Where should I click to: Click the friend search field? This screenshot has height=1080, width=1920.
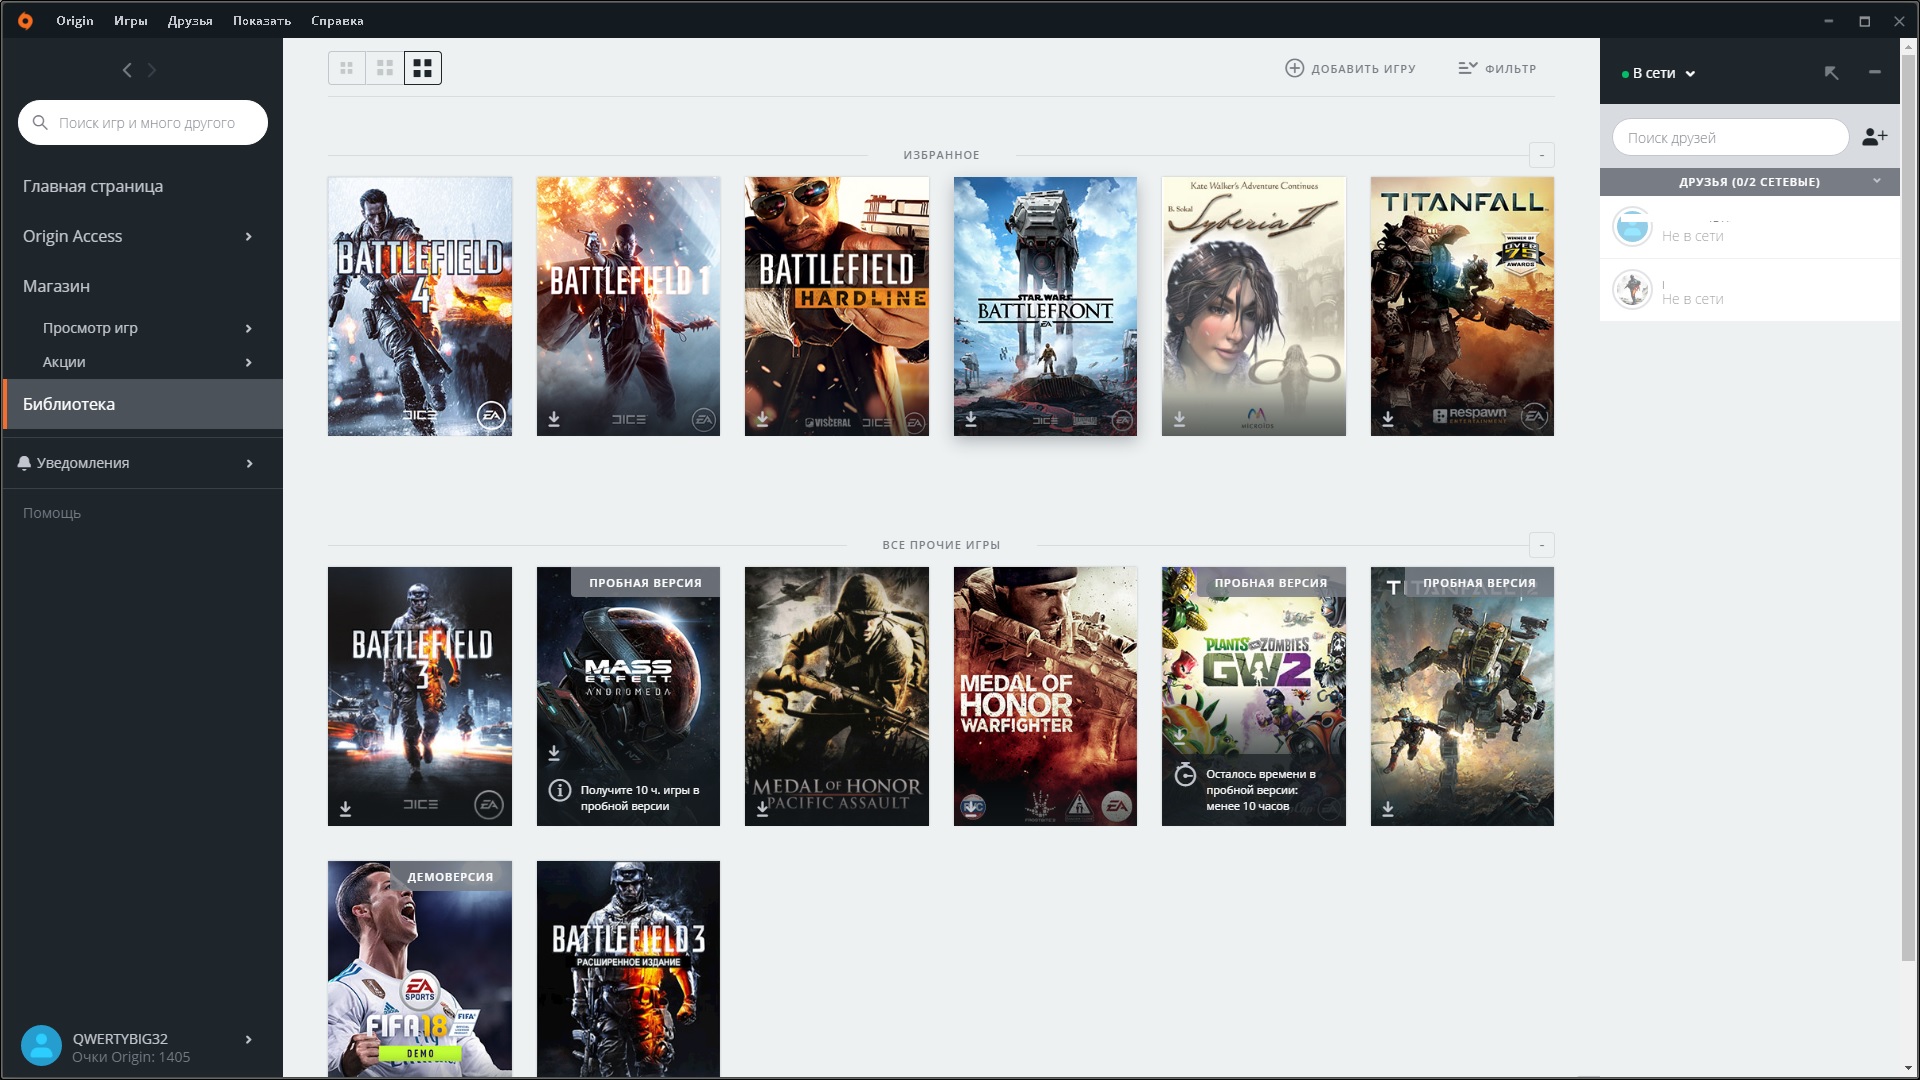coord(1730,137)
